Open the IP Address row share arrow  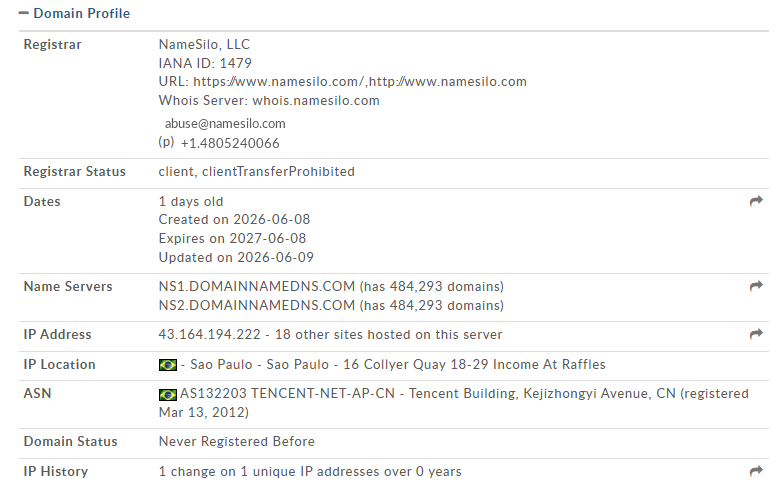pyautogui.click(x=756, y=334)
